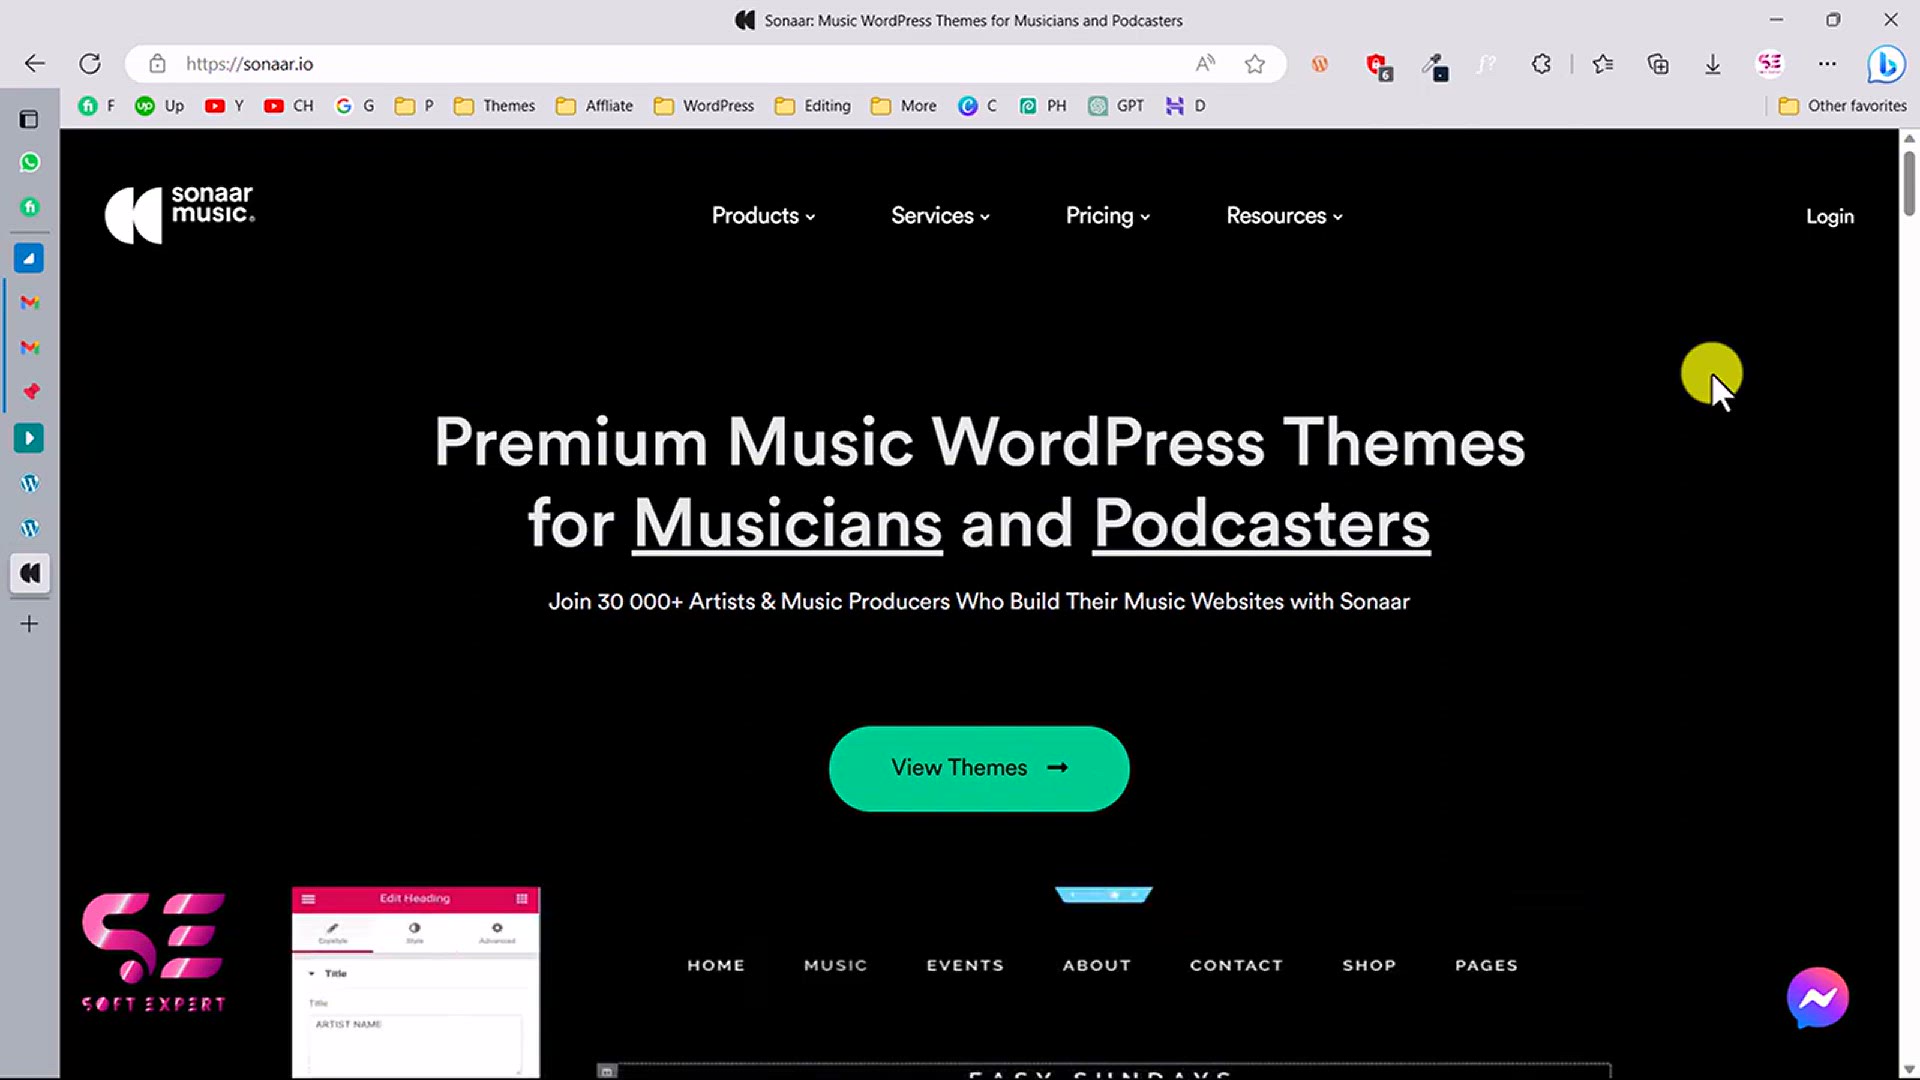The image size is (1920, 1080).
Task: Click the Login link
Action: 1829,217
